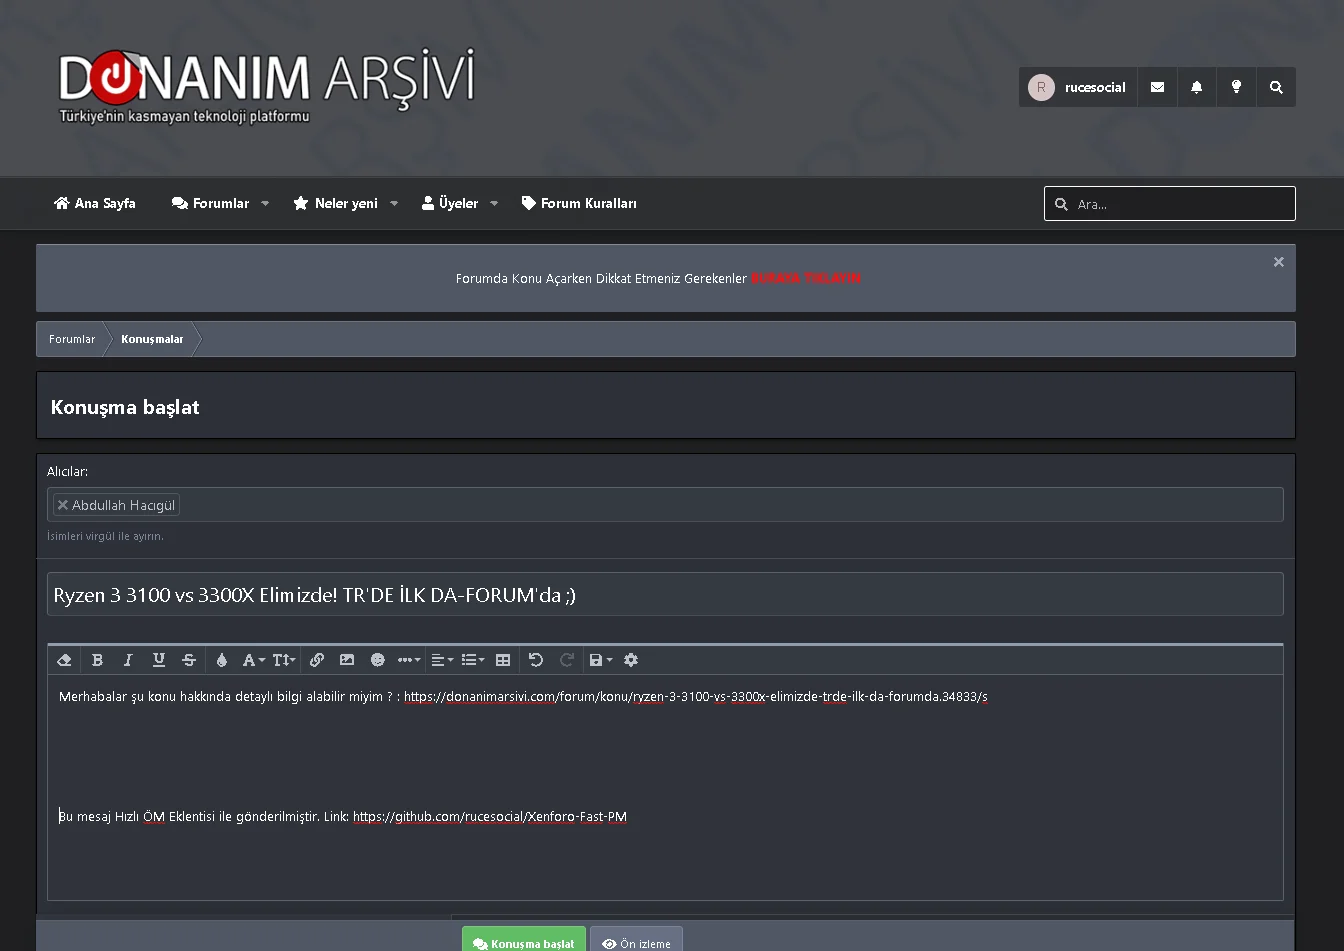Toggle underline formatting
1344x951 pixels.
[x=158, y=660]
